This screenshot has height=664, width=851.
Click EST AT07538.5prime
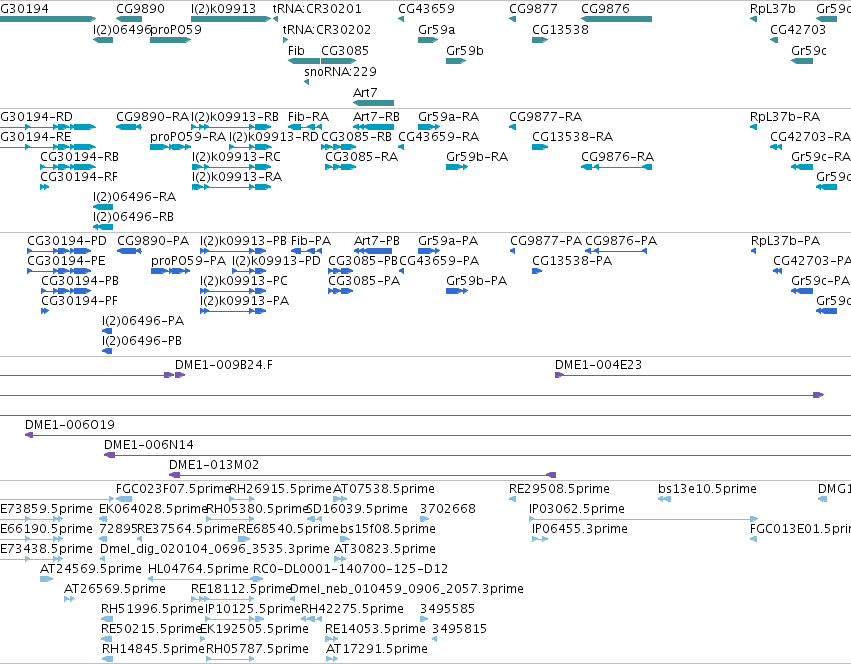click(x=384, y=489)
